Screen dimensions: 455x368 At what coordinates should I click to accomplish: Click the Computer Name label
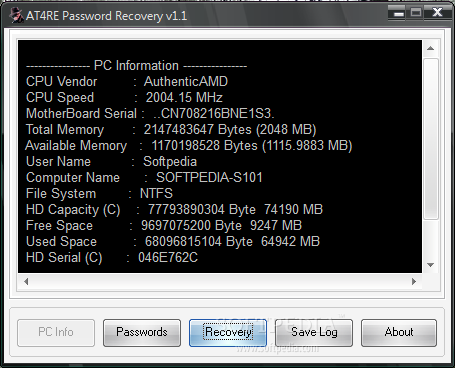(x=73, y=178)
